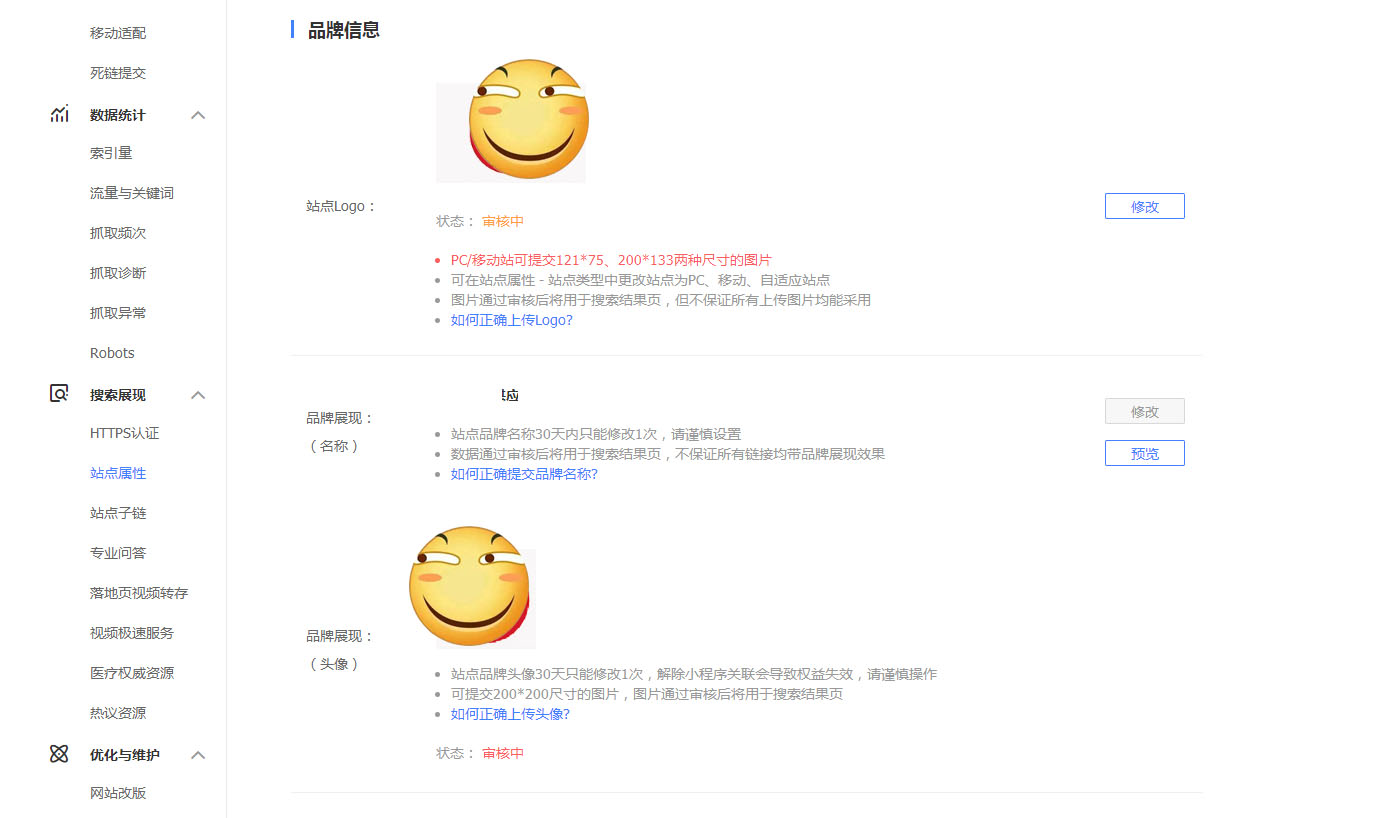Open HTTPS认证 in the sidebar
1396x818 pixels.
pyautogui.click(x=125, y=433)
